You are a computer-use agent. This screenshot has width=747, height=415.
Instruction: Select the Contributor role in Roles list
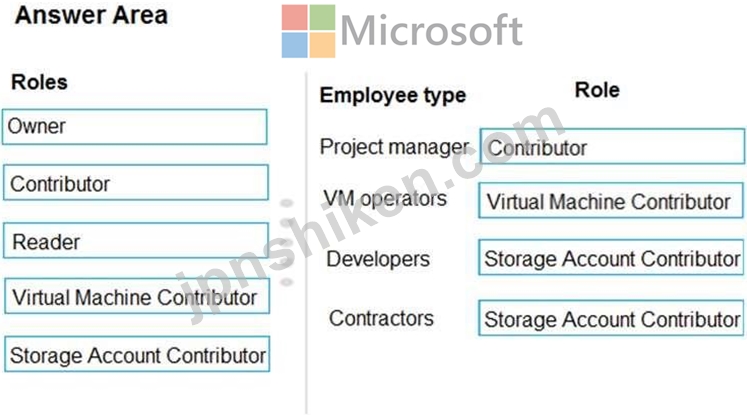[136, 182]
